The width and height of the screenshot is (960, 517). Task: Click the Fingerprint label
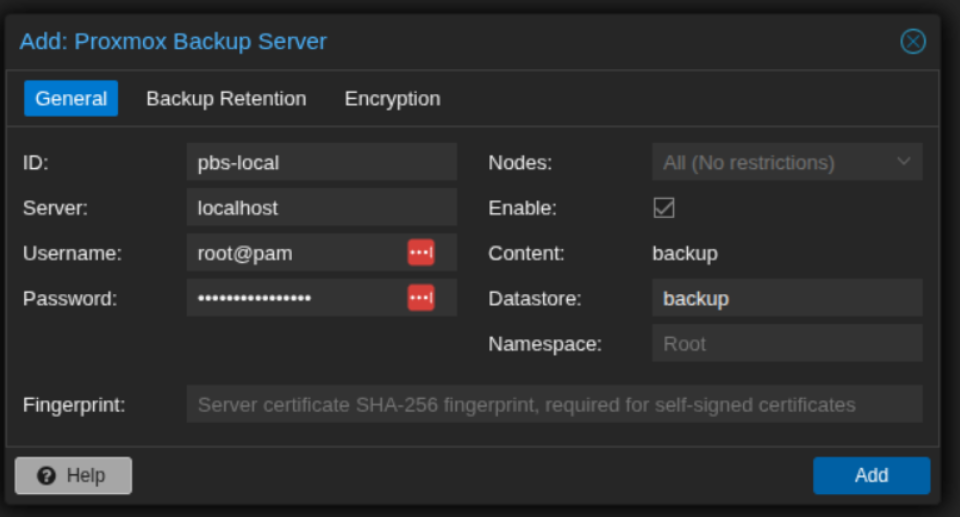tap(74, 404)
